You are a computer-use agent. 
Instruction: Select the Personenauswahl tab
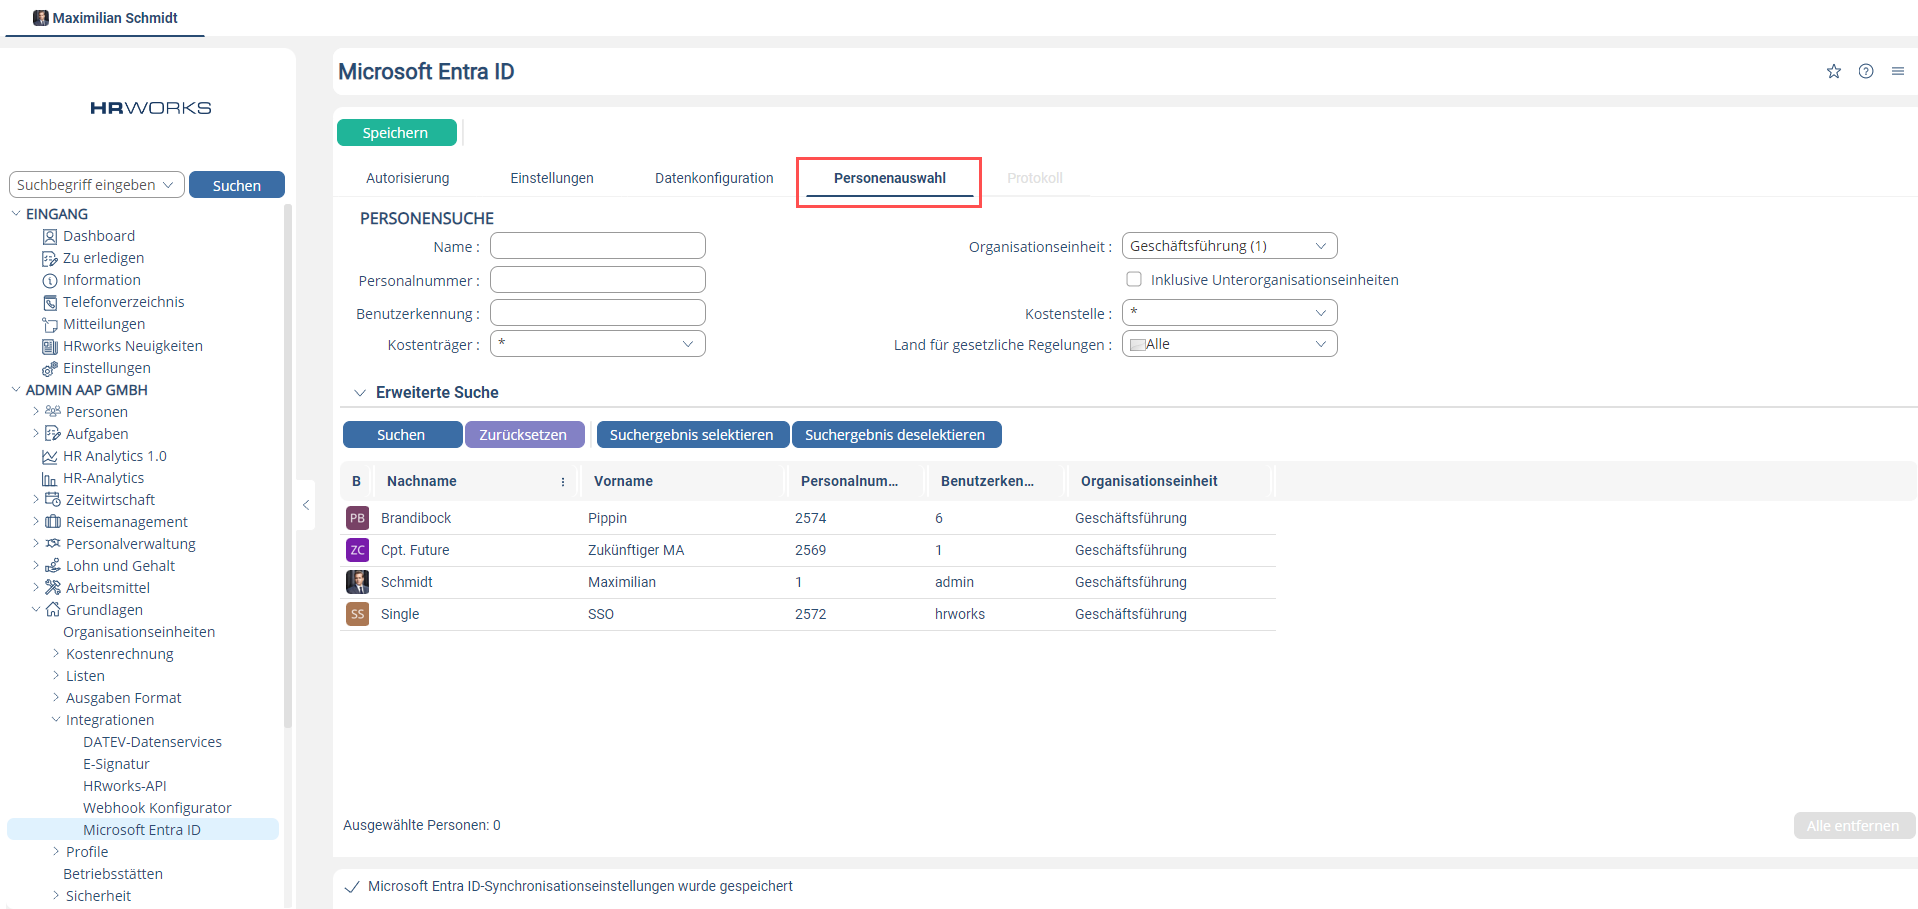(889, 178)
